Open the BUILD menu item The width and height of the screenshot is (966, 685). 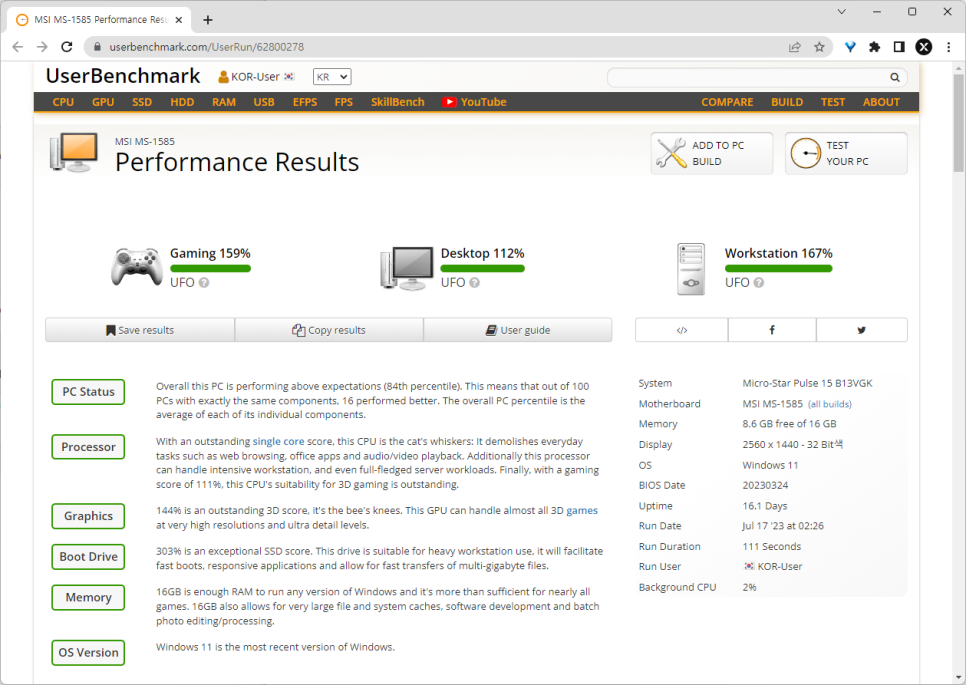pos(787,102)
